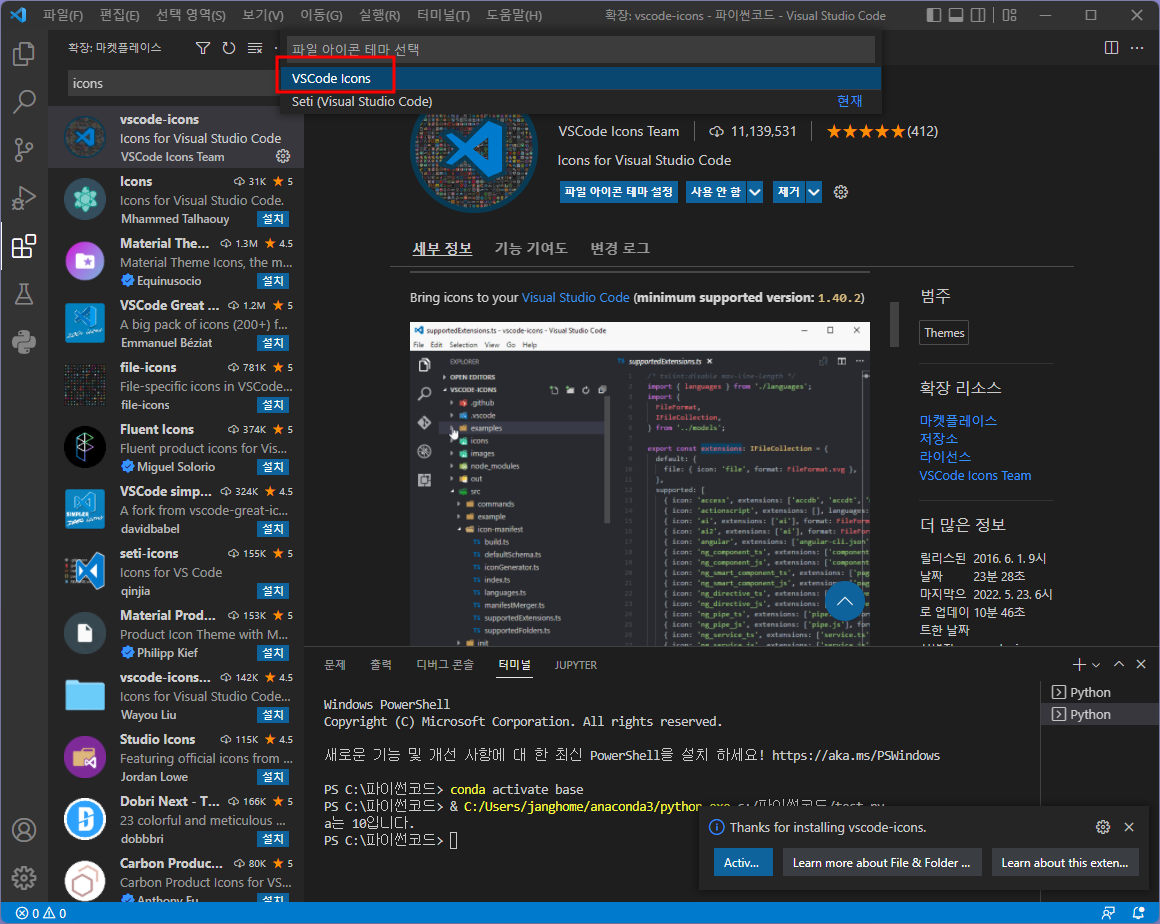Open the Explorer view in activity bar
Screen dimensions: 1160x924
click(24, 53)
